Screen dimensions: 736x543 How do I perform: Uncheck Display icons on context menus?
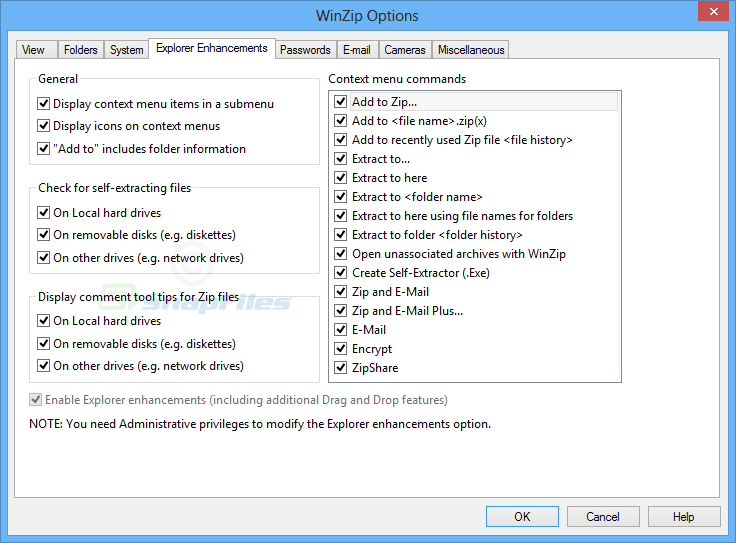(x=44, y=126)
